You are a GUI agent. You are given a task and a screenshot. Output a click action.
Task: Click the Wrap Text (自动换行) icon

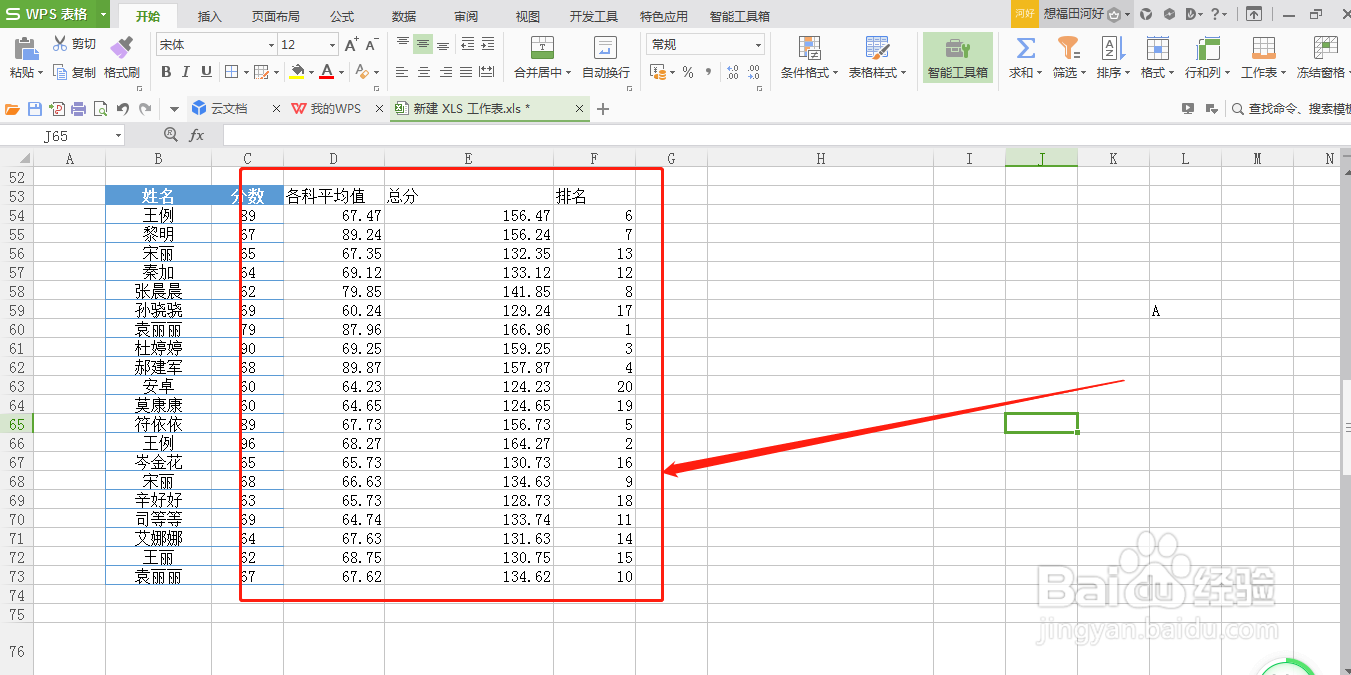605,49
